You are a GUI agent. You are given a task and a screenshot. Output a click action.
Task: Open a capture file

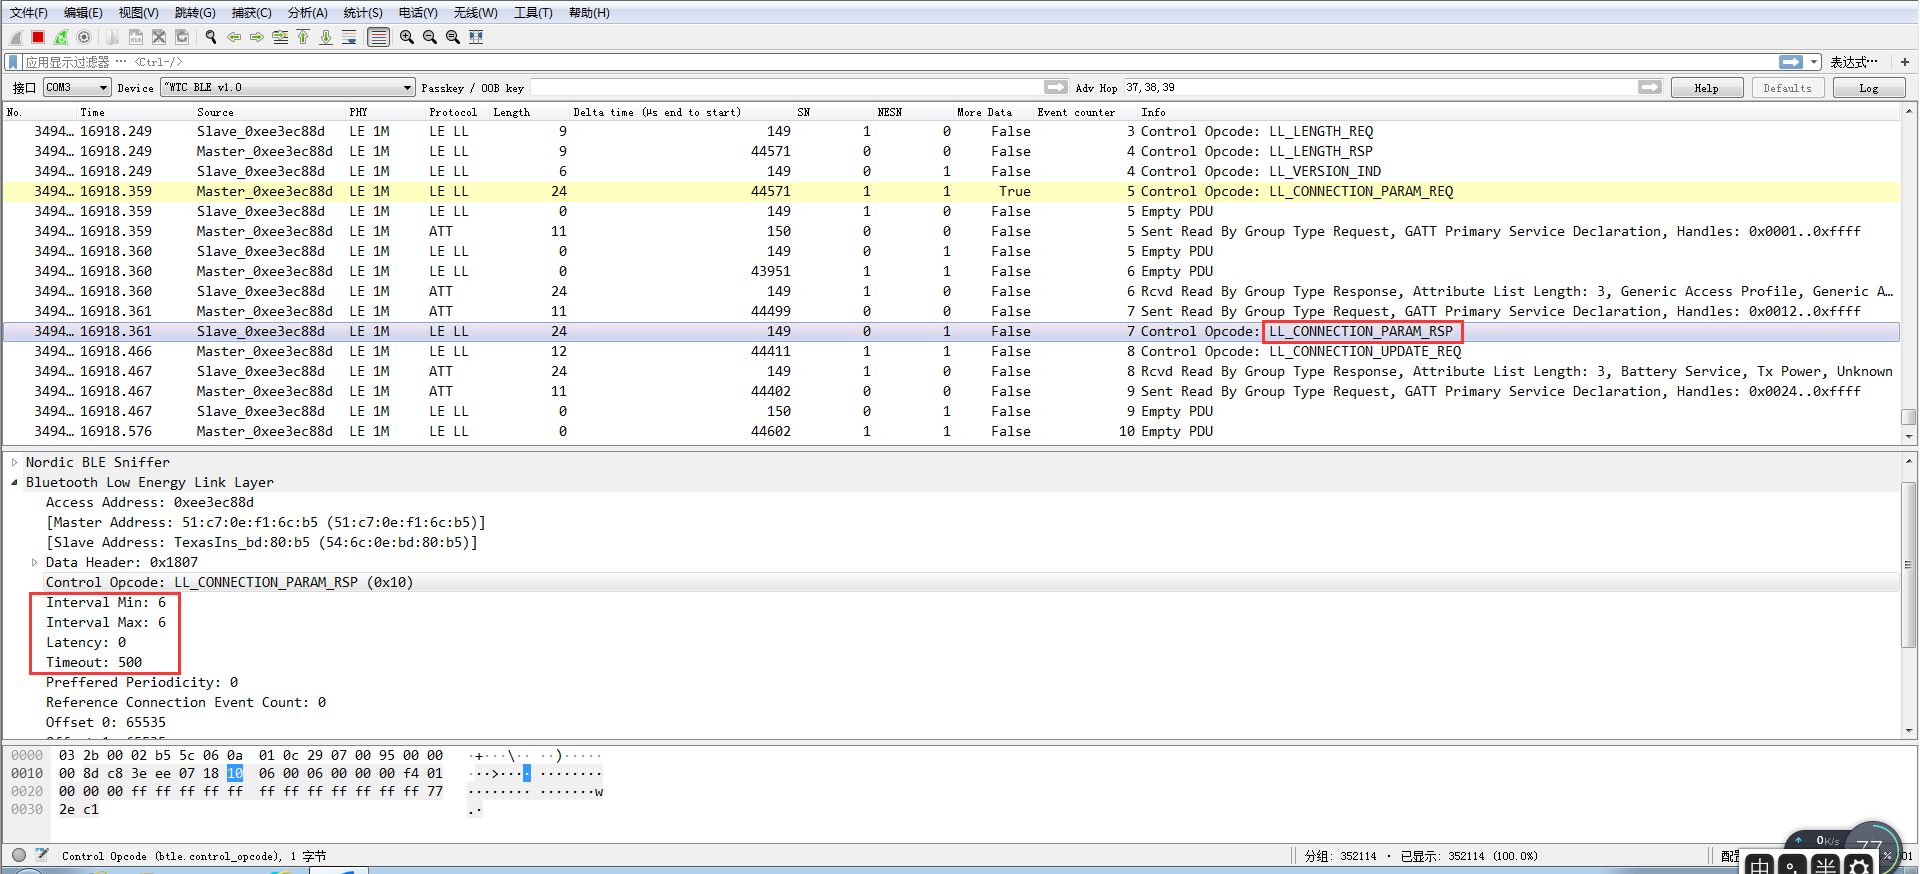pyautogui.click(x=112, y=37)
